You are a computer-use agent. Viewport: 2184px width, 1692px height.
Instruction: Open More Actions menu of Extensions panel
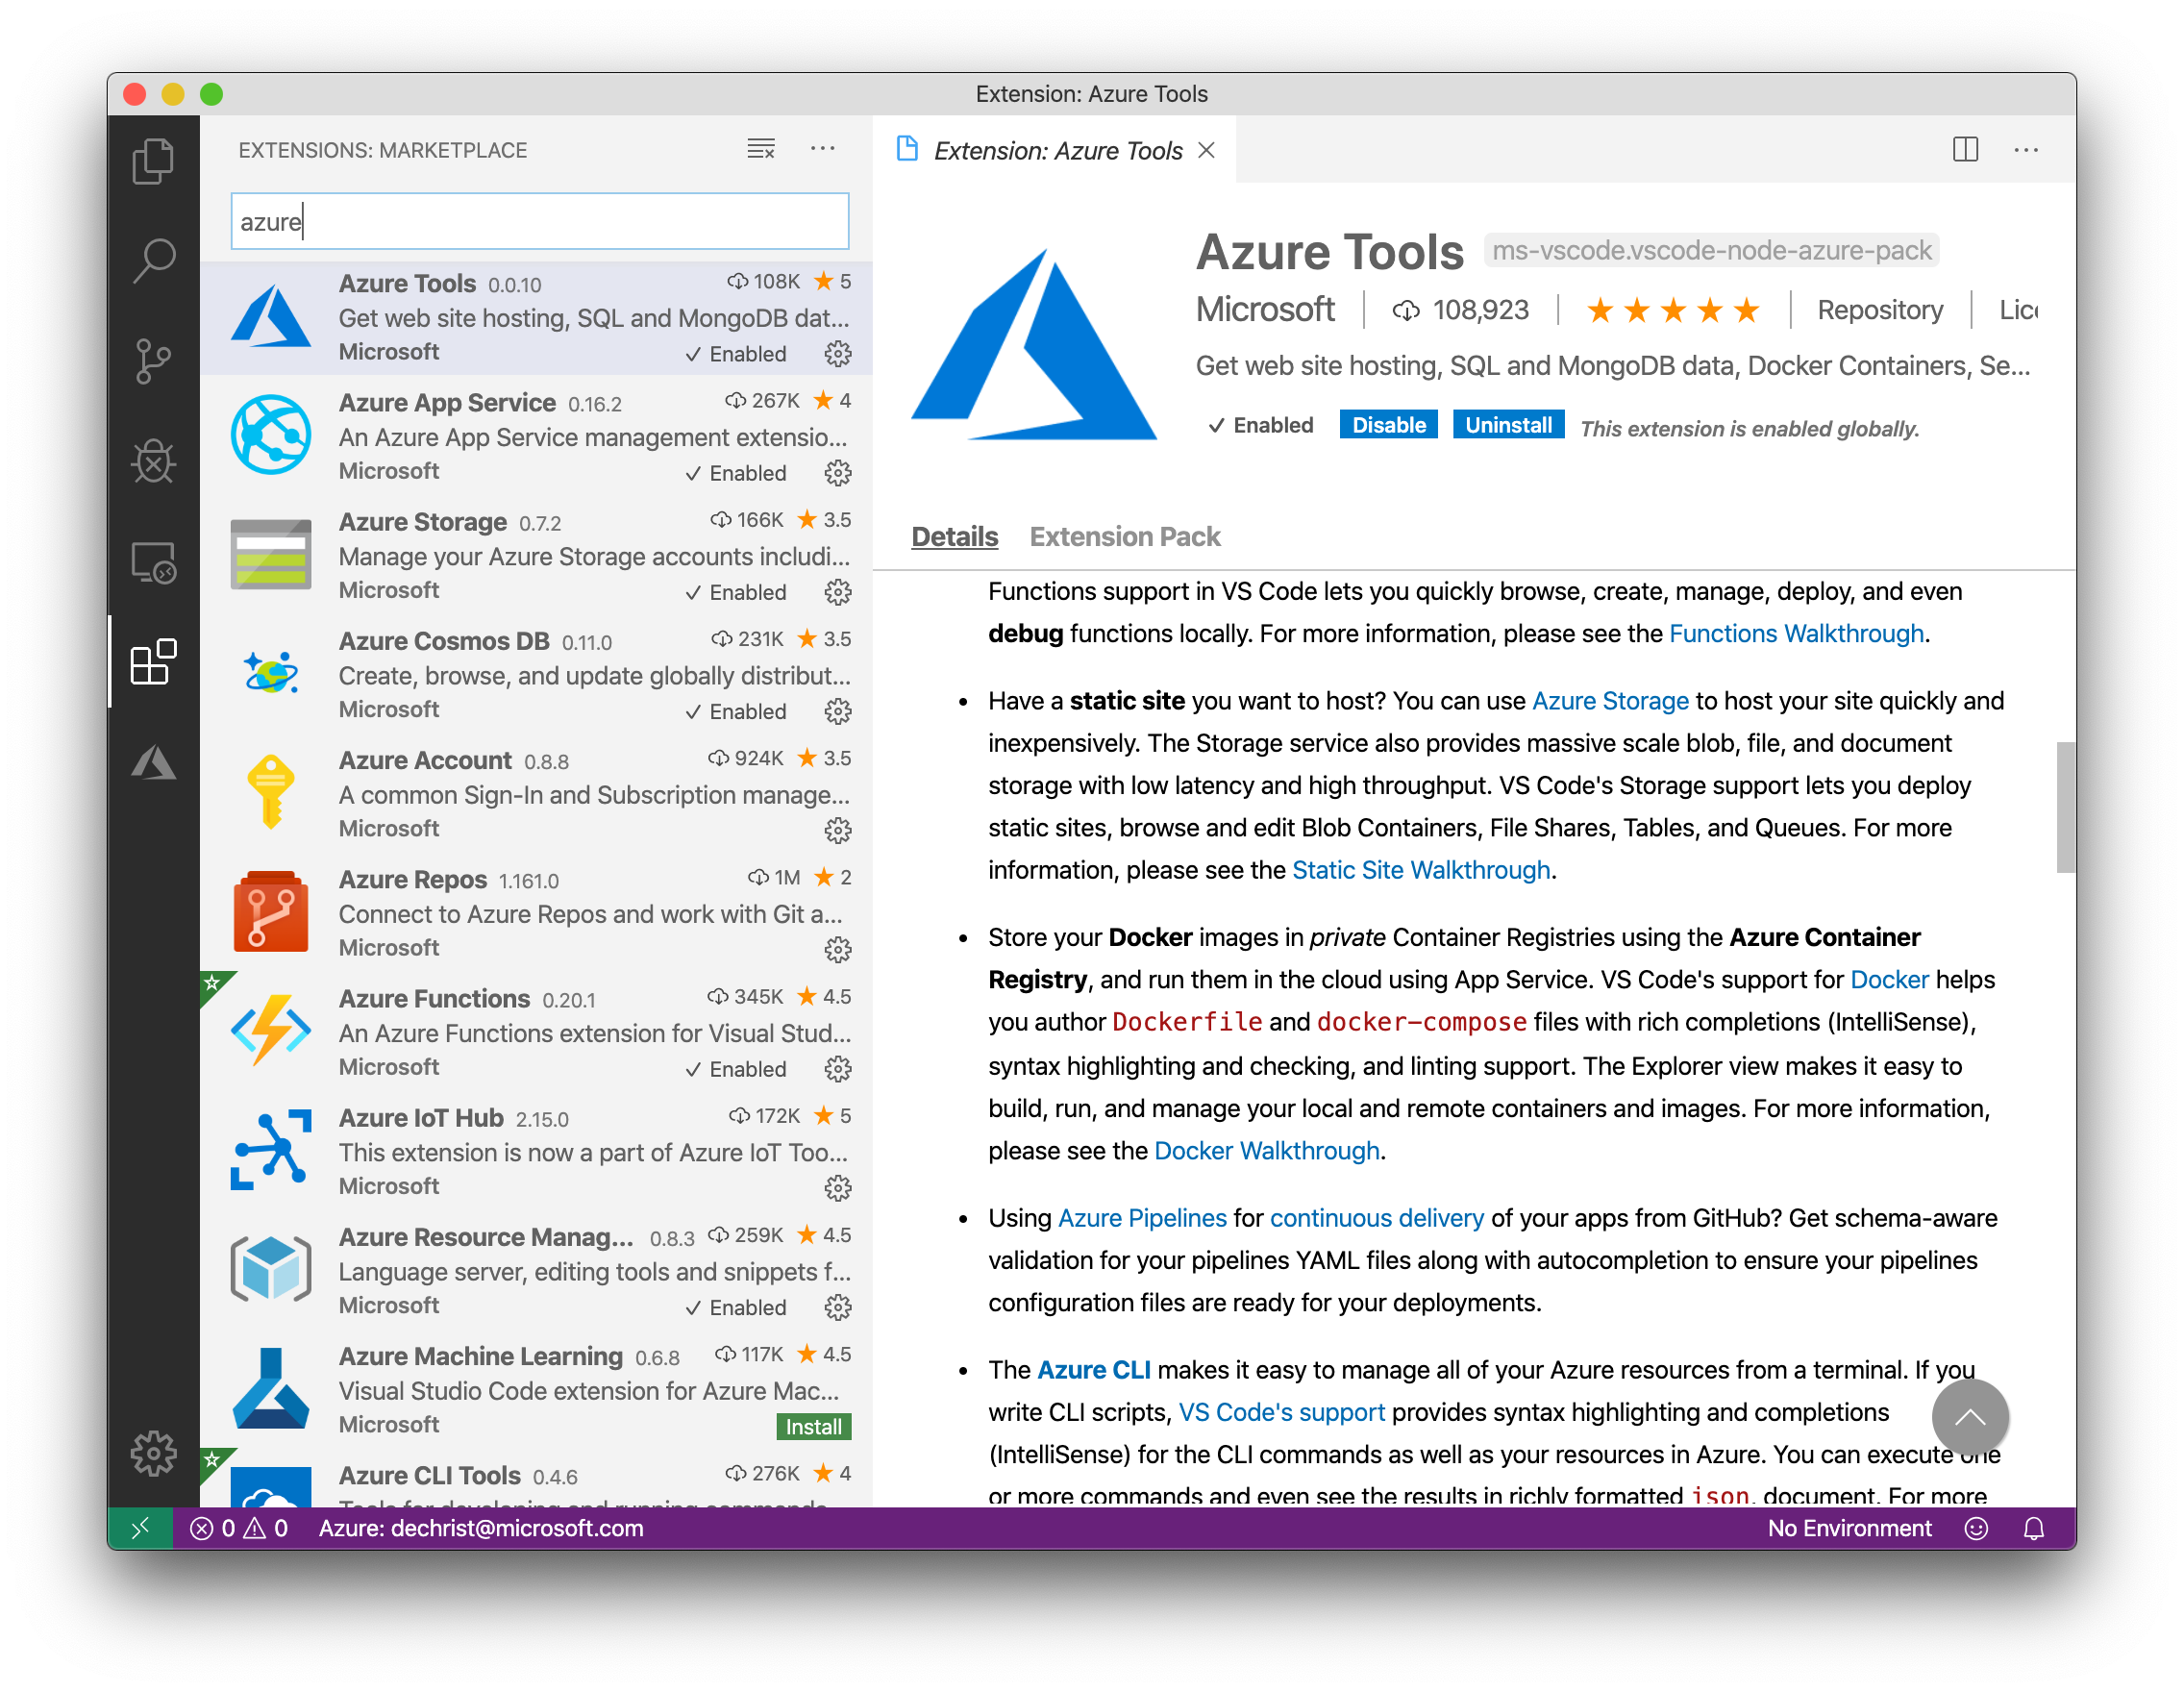point(823,148)
